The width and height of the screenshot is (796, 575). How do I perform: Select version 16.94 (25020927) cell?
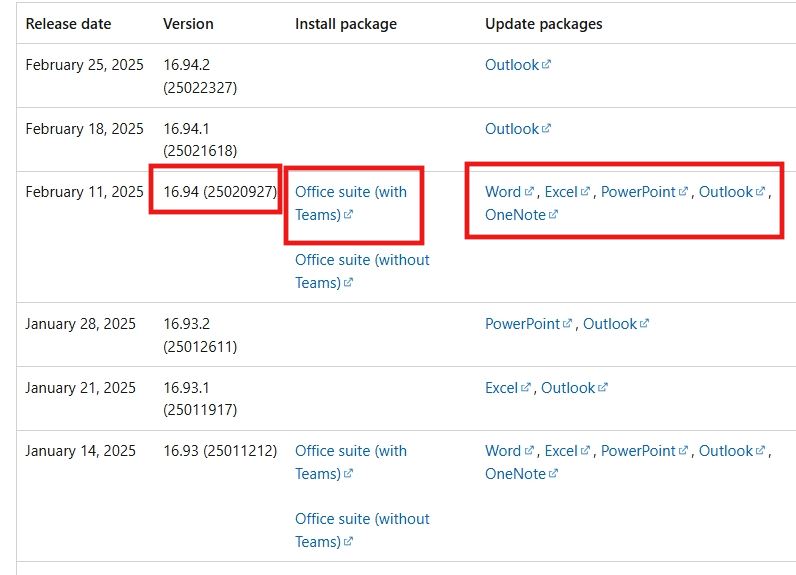pyautogui.click(x=220, y=192)
